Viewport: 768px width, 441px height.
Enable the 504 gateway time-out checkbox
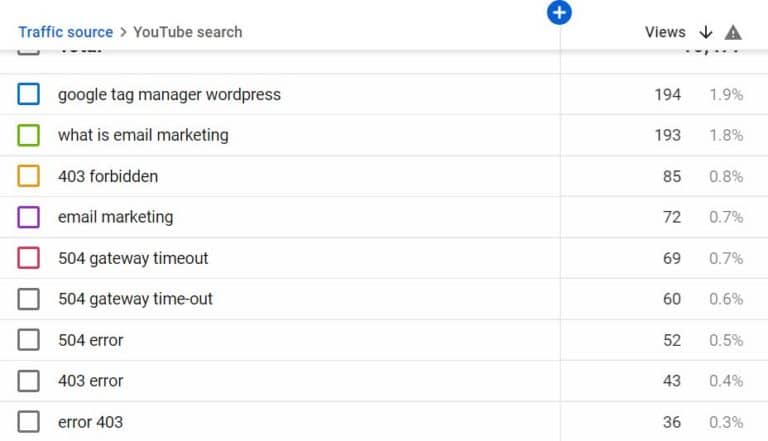tap(28, 299)
